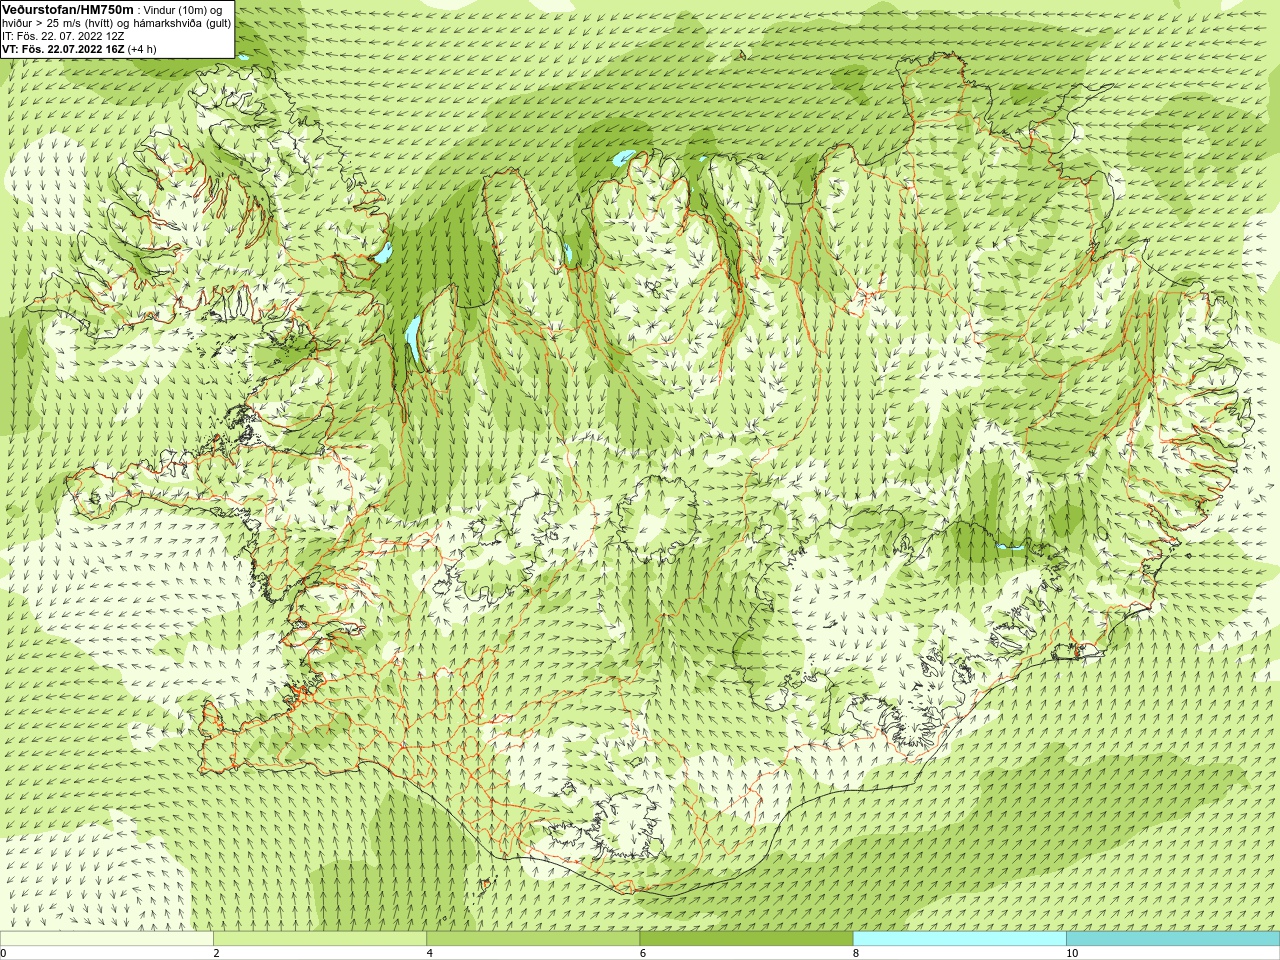
Task: Click the light yellow 0–2 m/s legend swatch
Action: (106, 939)
